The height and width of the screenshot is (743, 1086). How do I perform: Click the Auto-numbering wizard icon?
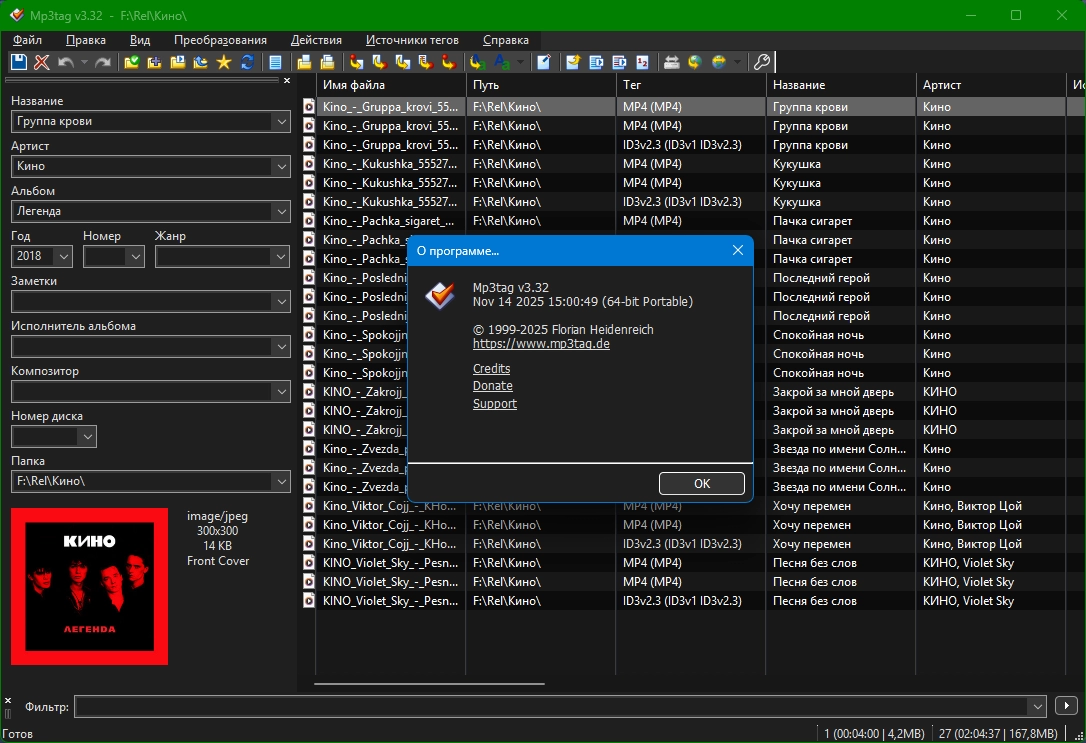[642, 62]
